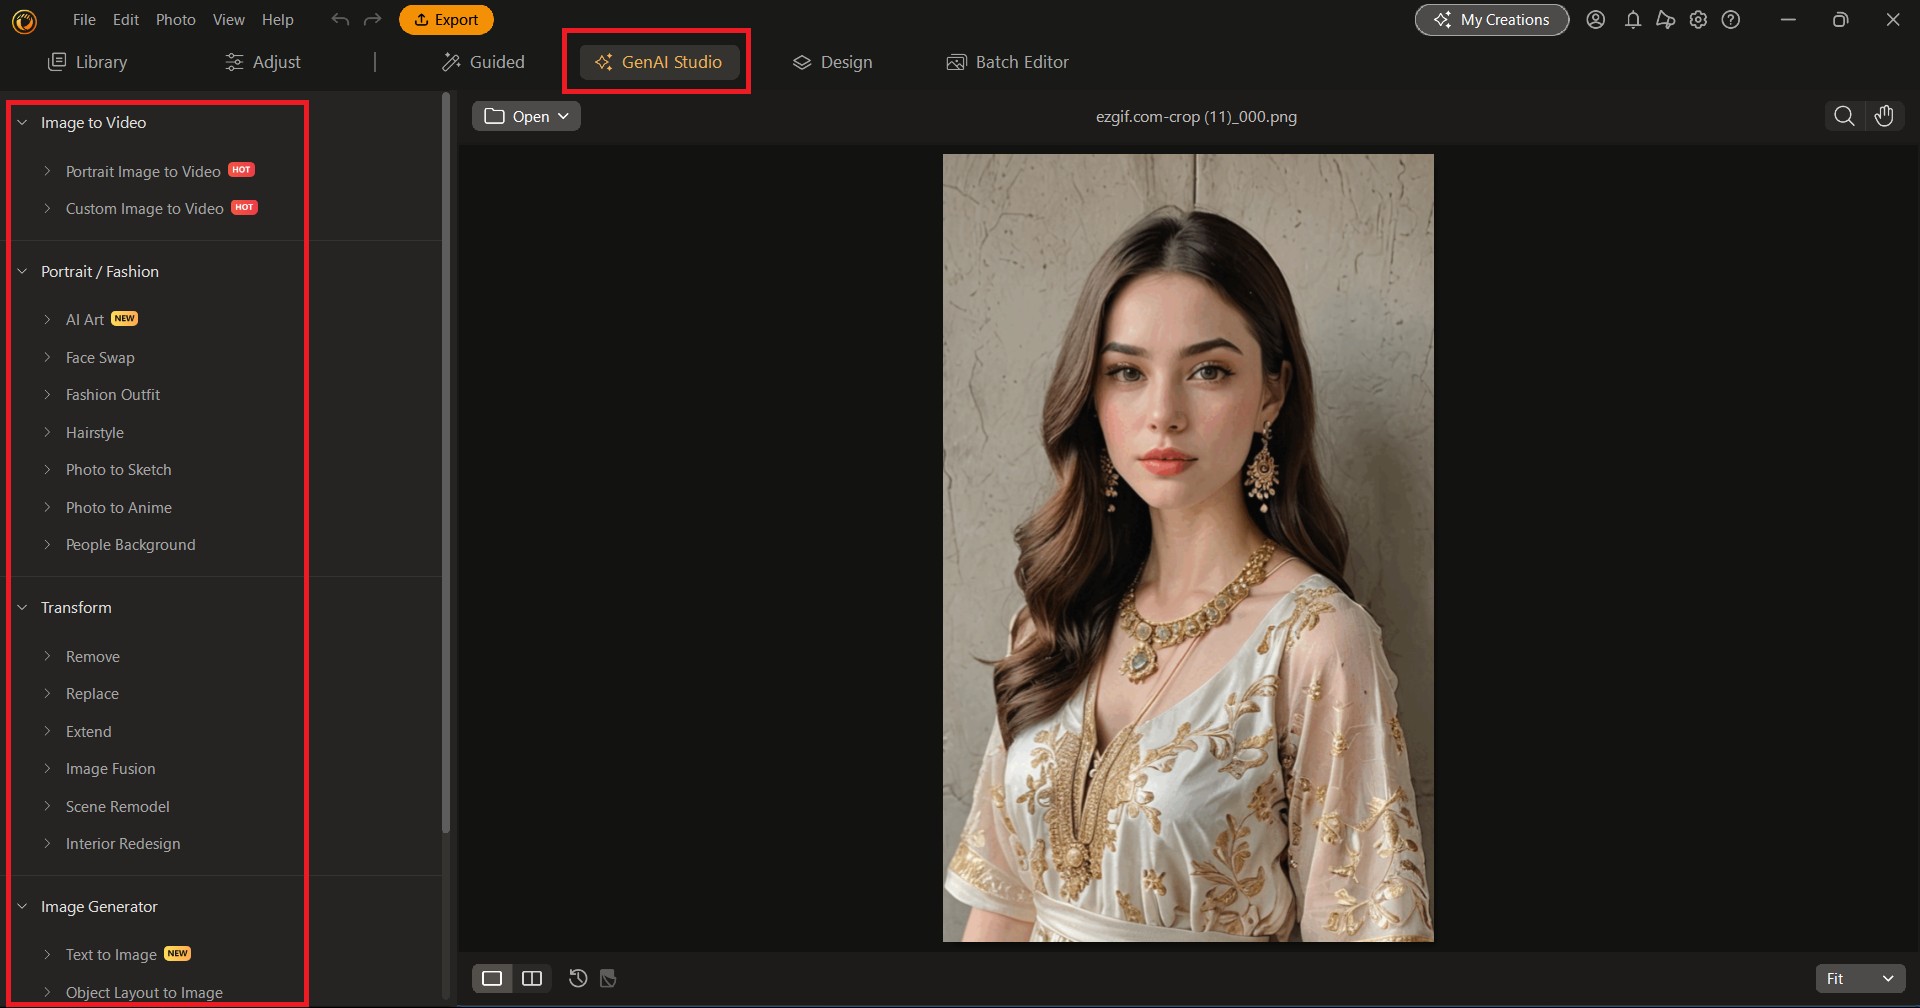The width and height of the screenshot is (1920, 1008).
Task: Open the Fit zoom level dropdown
Action: [x=1859, y=978]
